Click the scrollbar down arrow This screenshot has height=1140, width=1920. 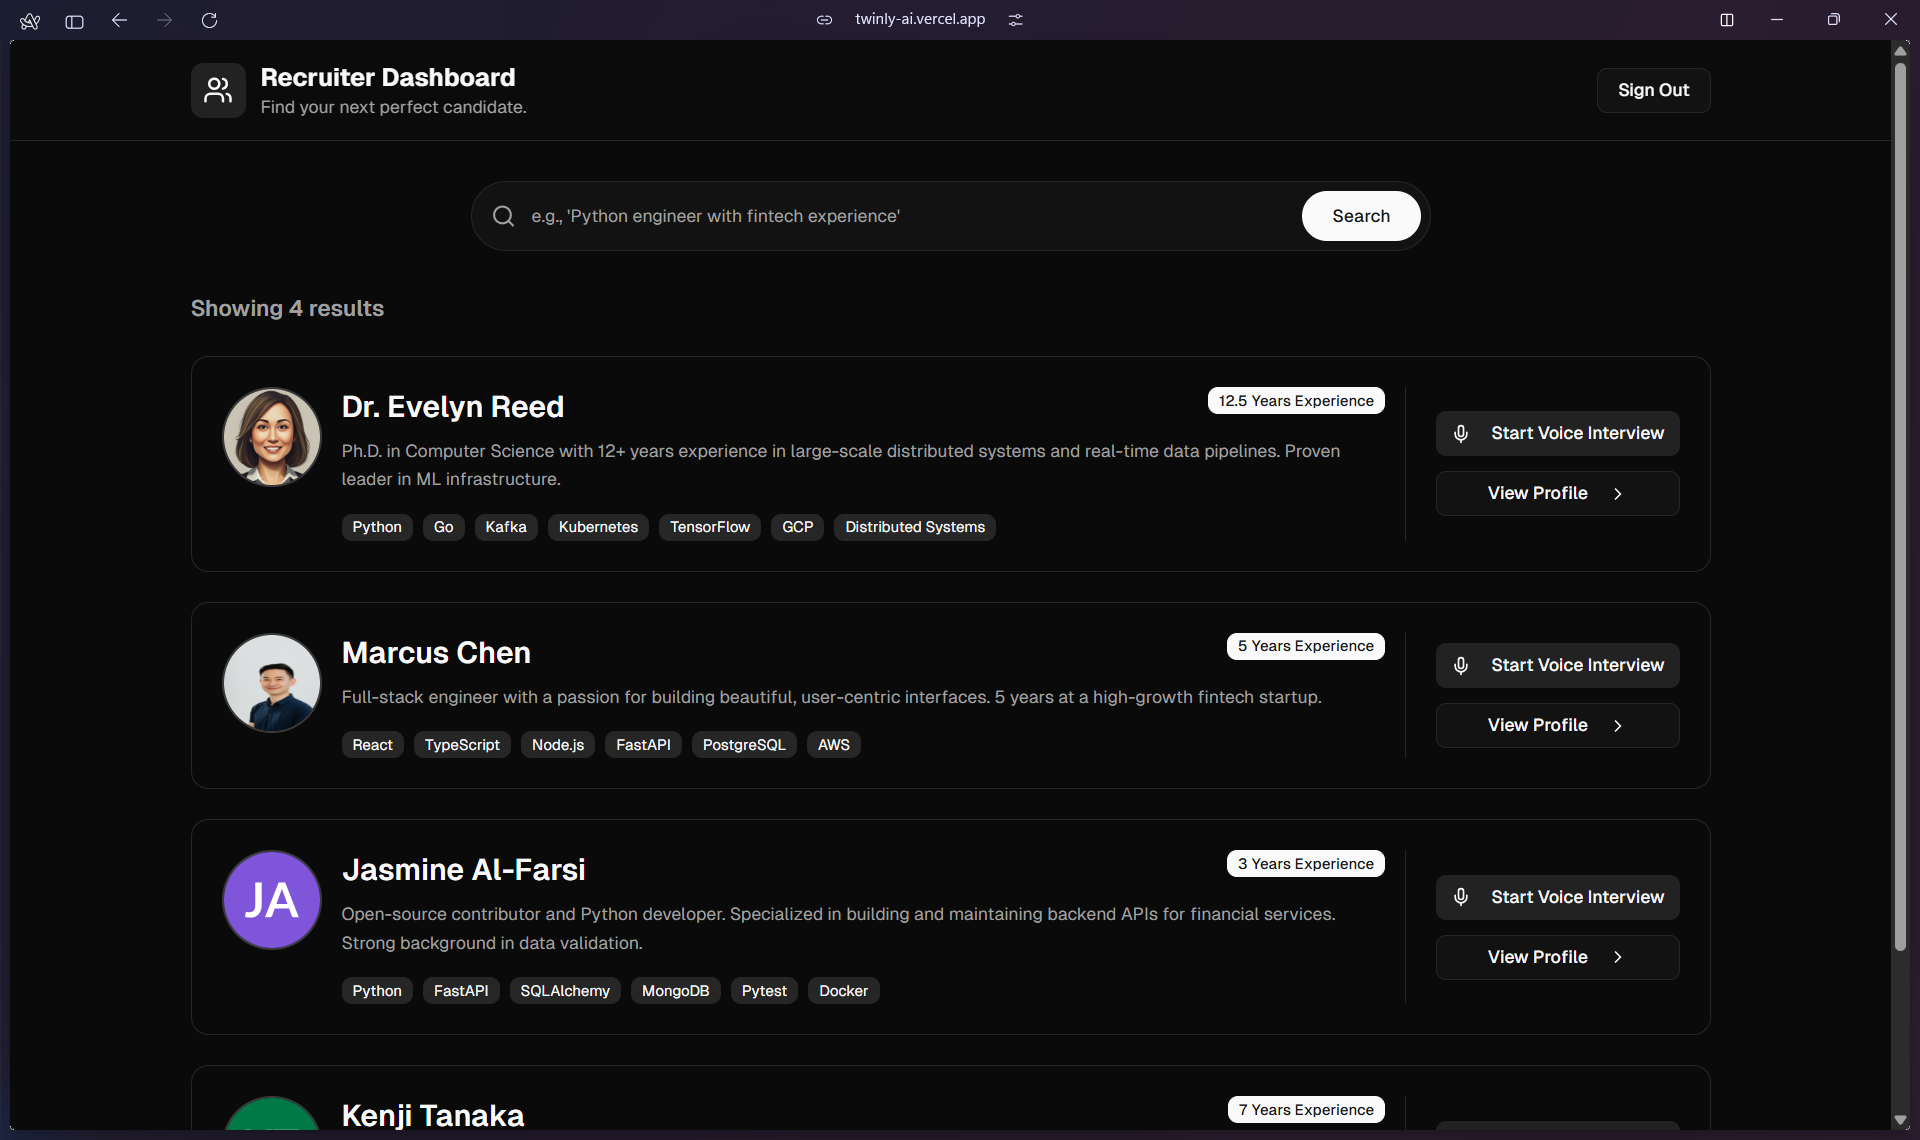[1900, 1120]
